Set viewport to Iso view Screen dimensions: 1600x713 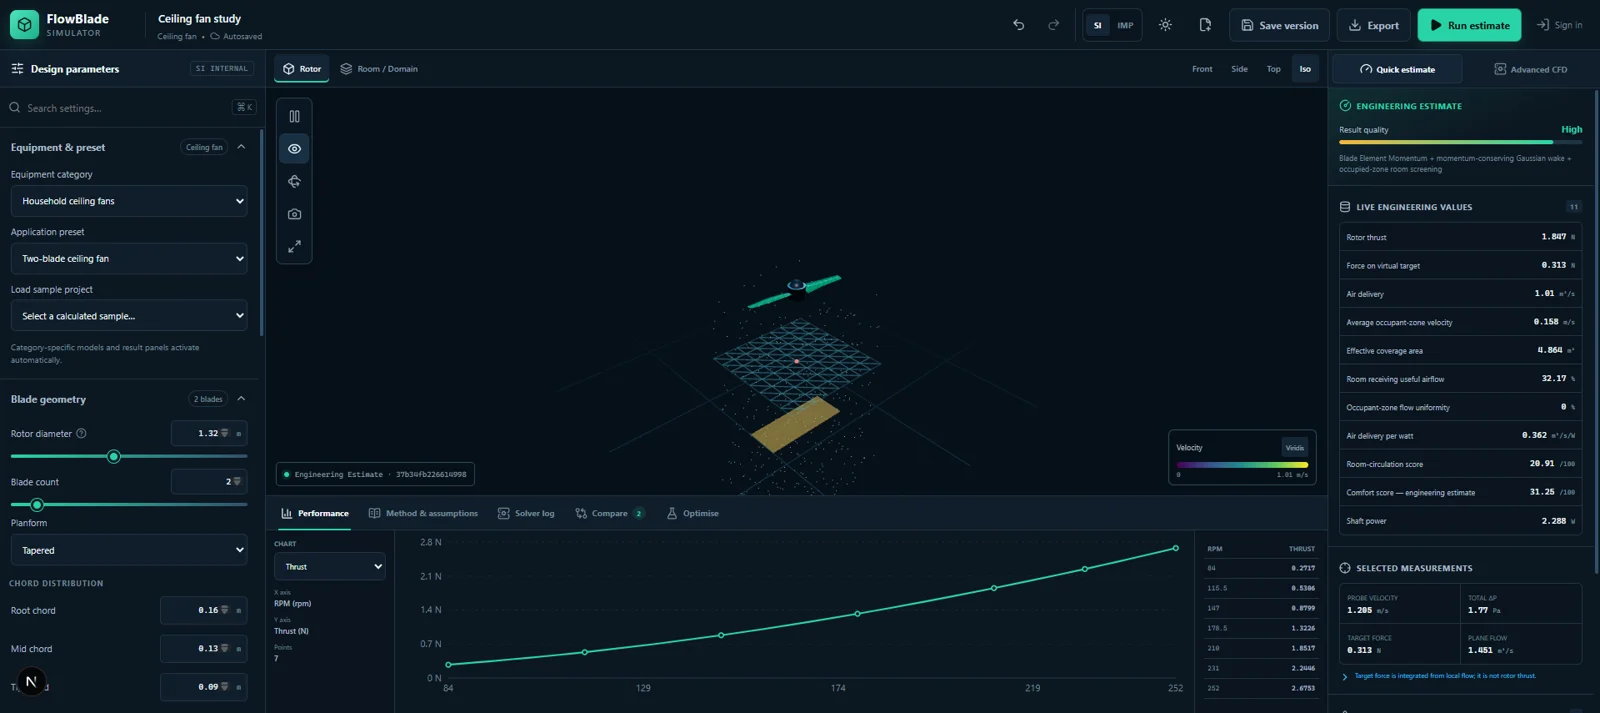1305,69
